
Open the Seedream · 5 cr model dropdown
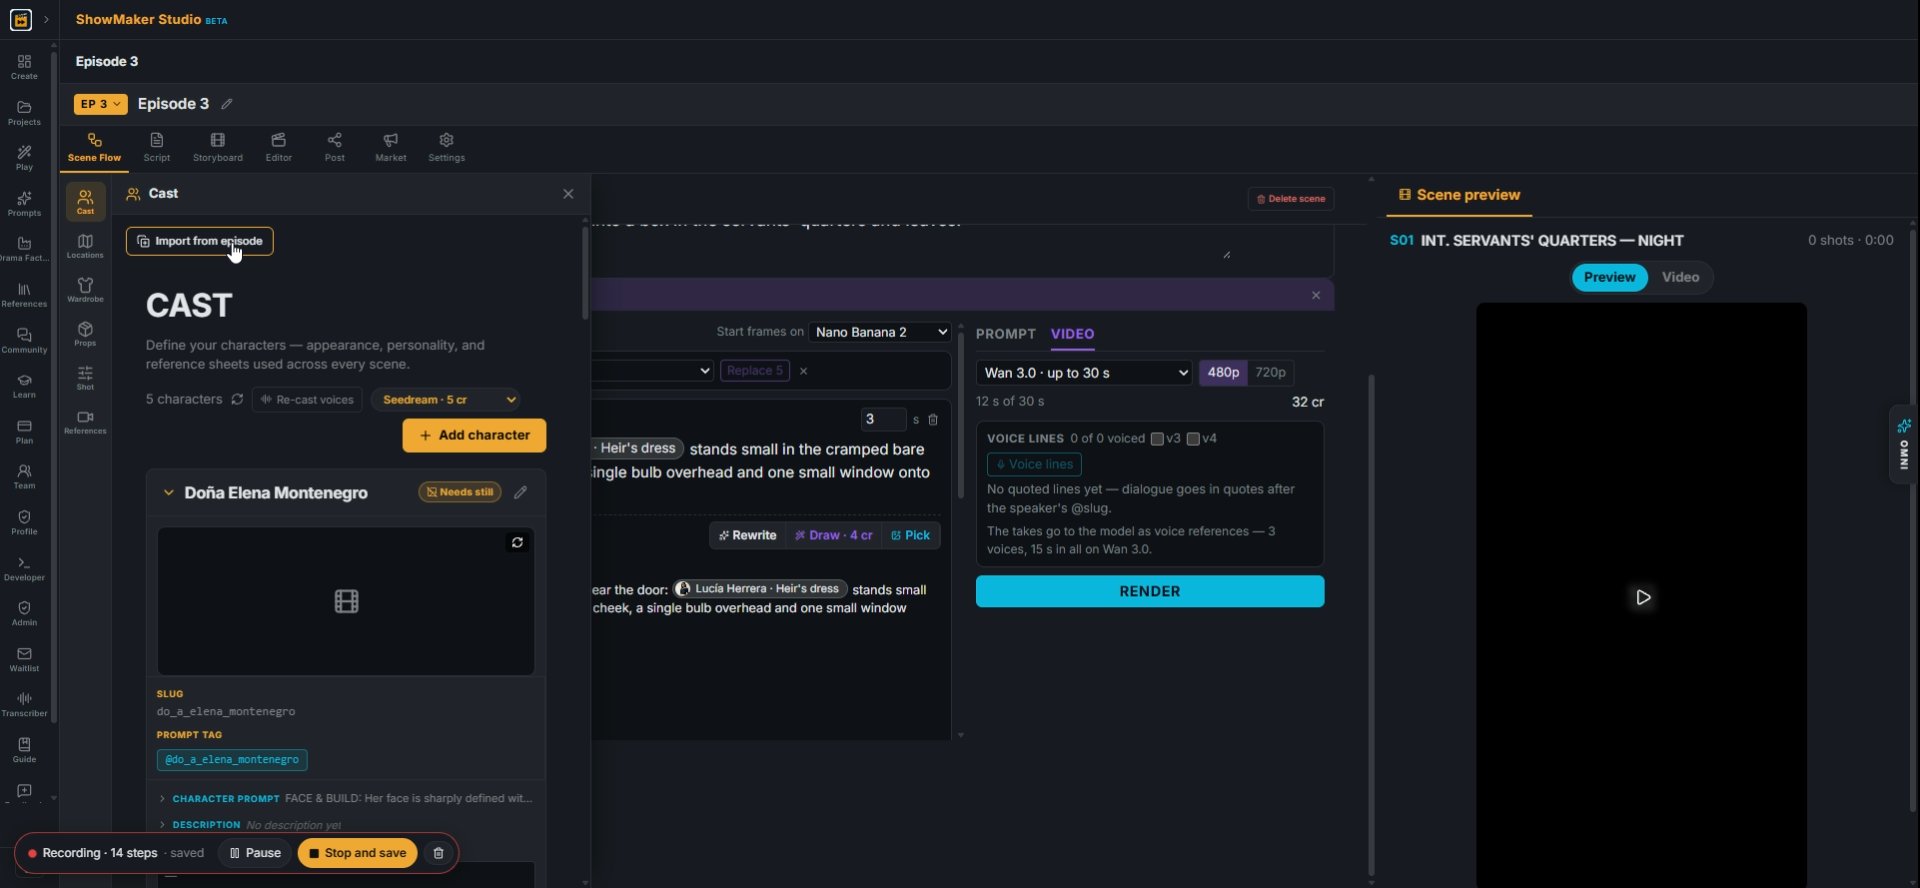click(x=446, y=400)
